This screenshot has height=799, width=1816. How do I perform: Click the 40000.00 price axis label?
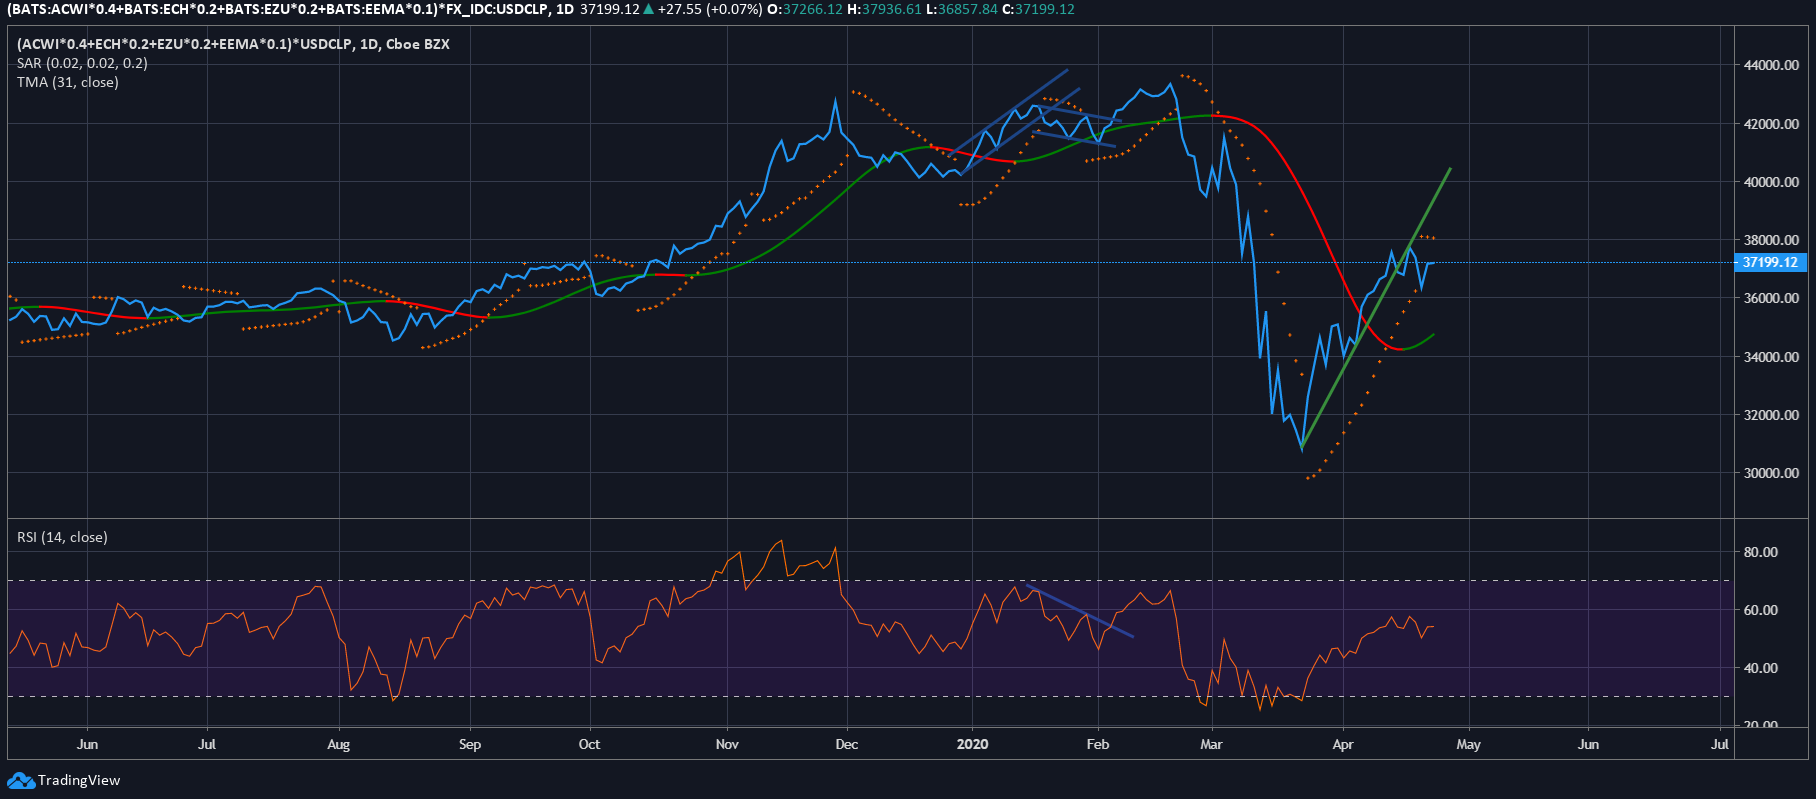1771,182
